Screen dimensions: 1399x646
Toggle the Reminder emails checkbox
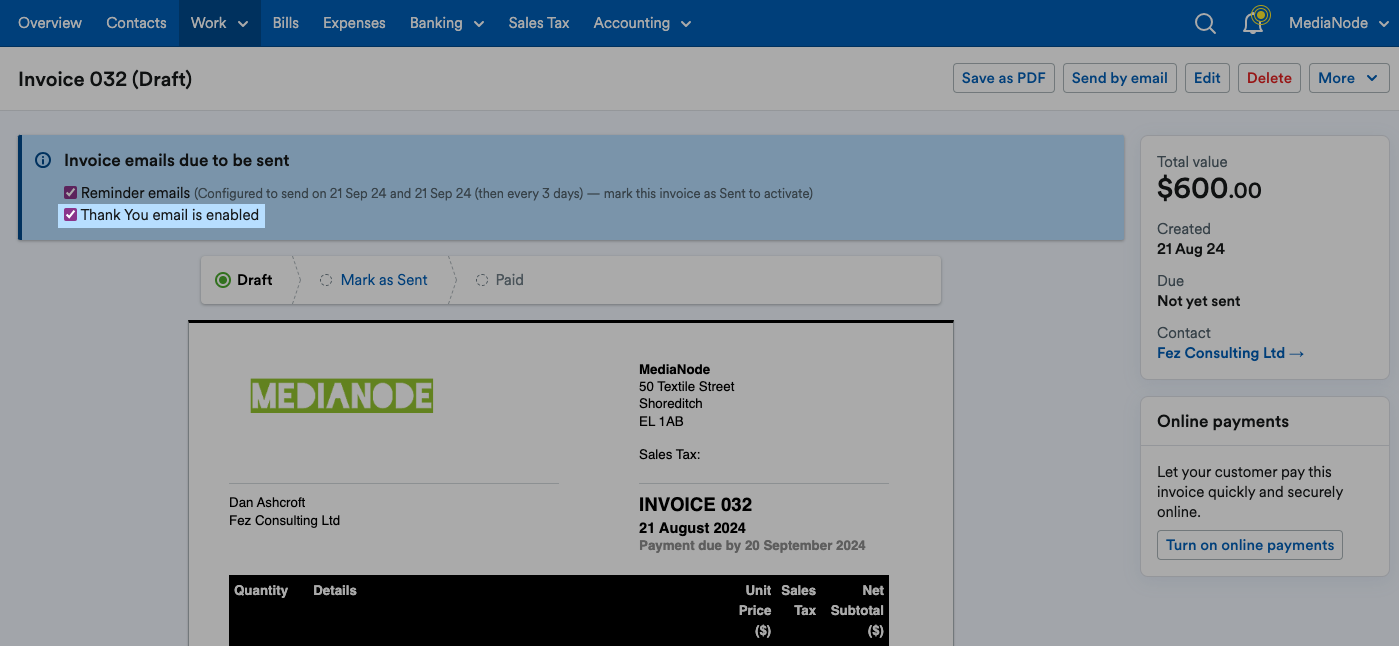tap(70, 193)
